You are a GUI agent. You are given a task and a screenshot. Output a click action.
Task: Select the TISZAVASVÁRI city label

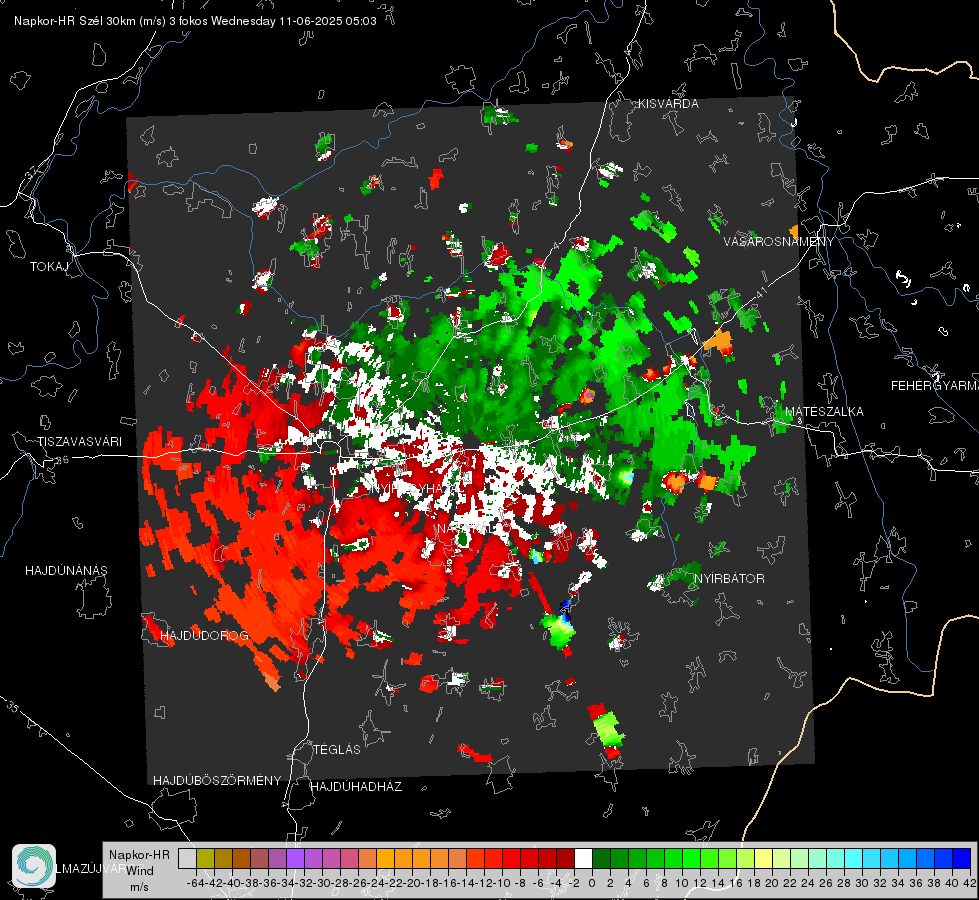[x=79, y=442]
